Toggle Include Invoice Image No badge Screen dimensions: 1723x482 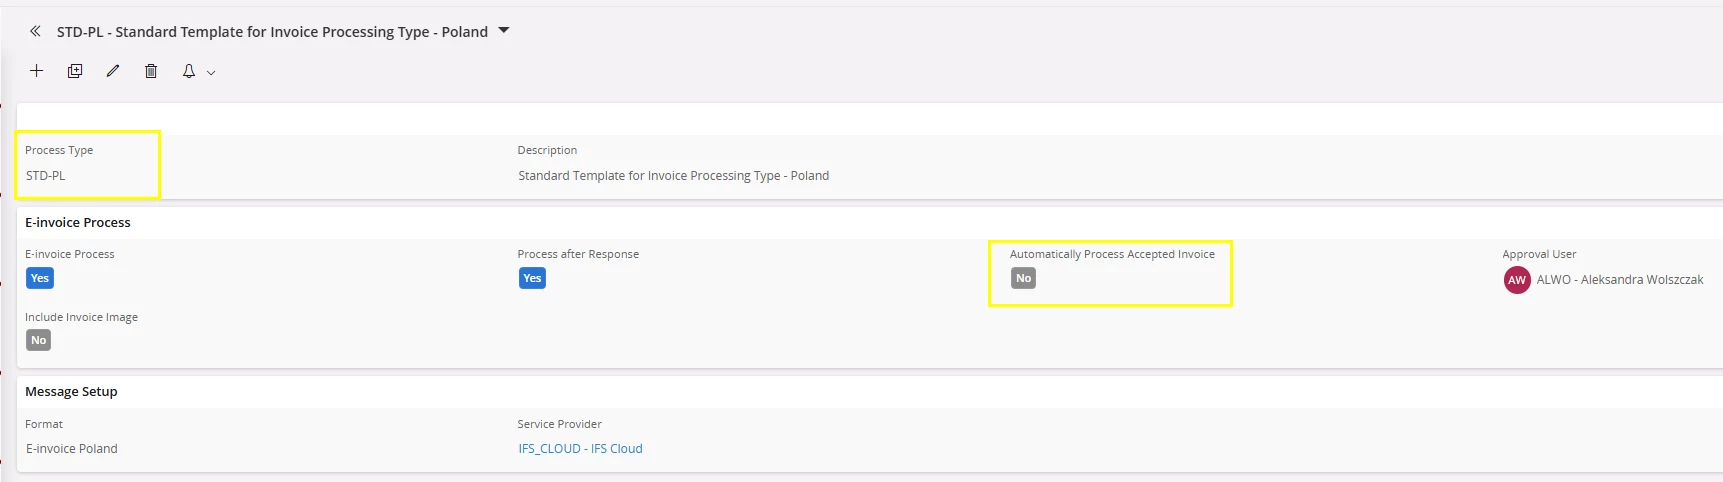coord(38,340)
